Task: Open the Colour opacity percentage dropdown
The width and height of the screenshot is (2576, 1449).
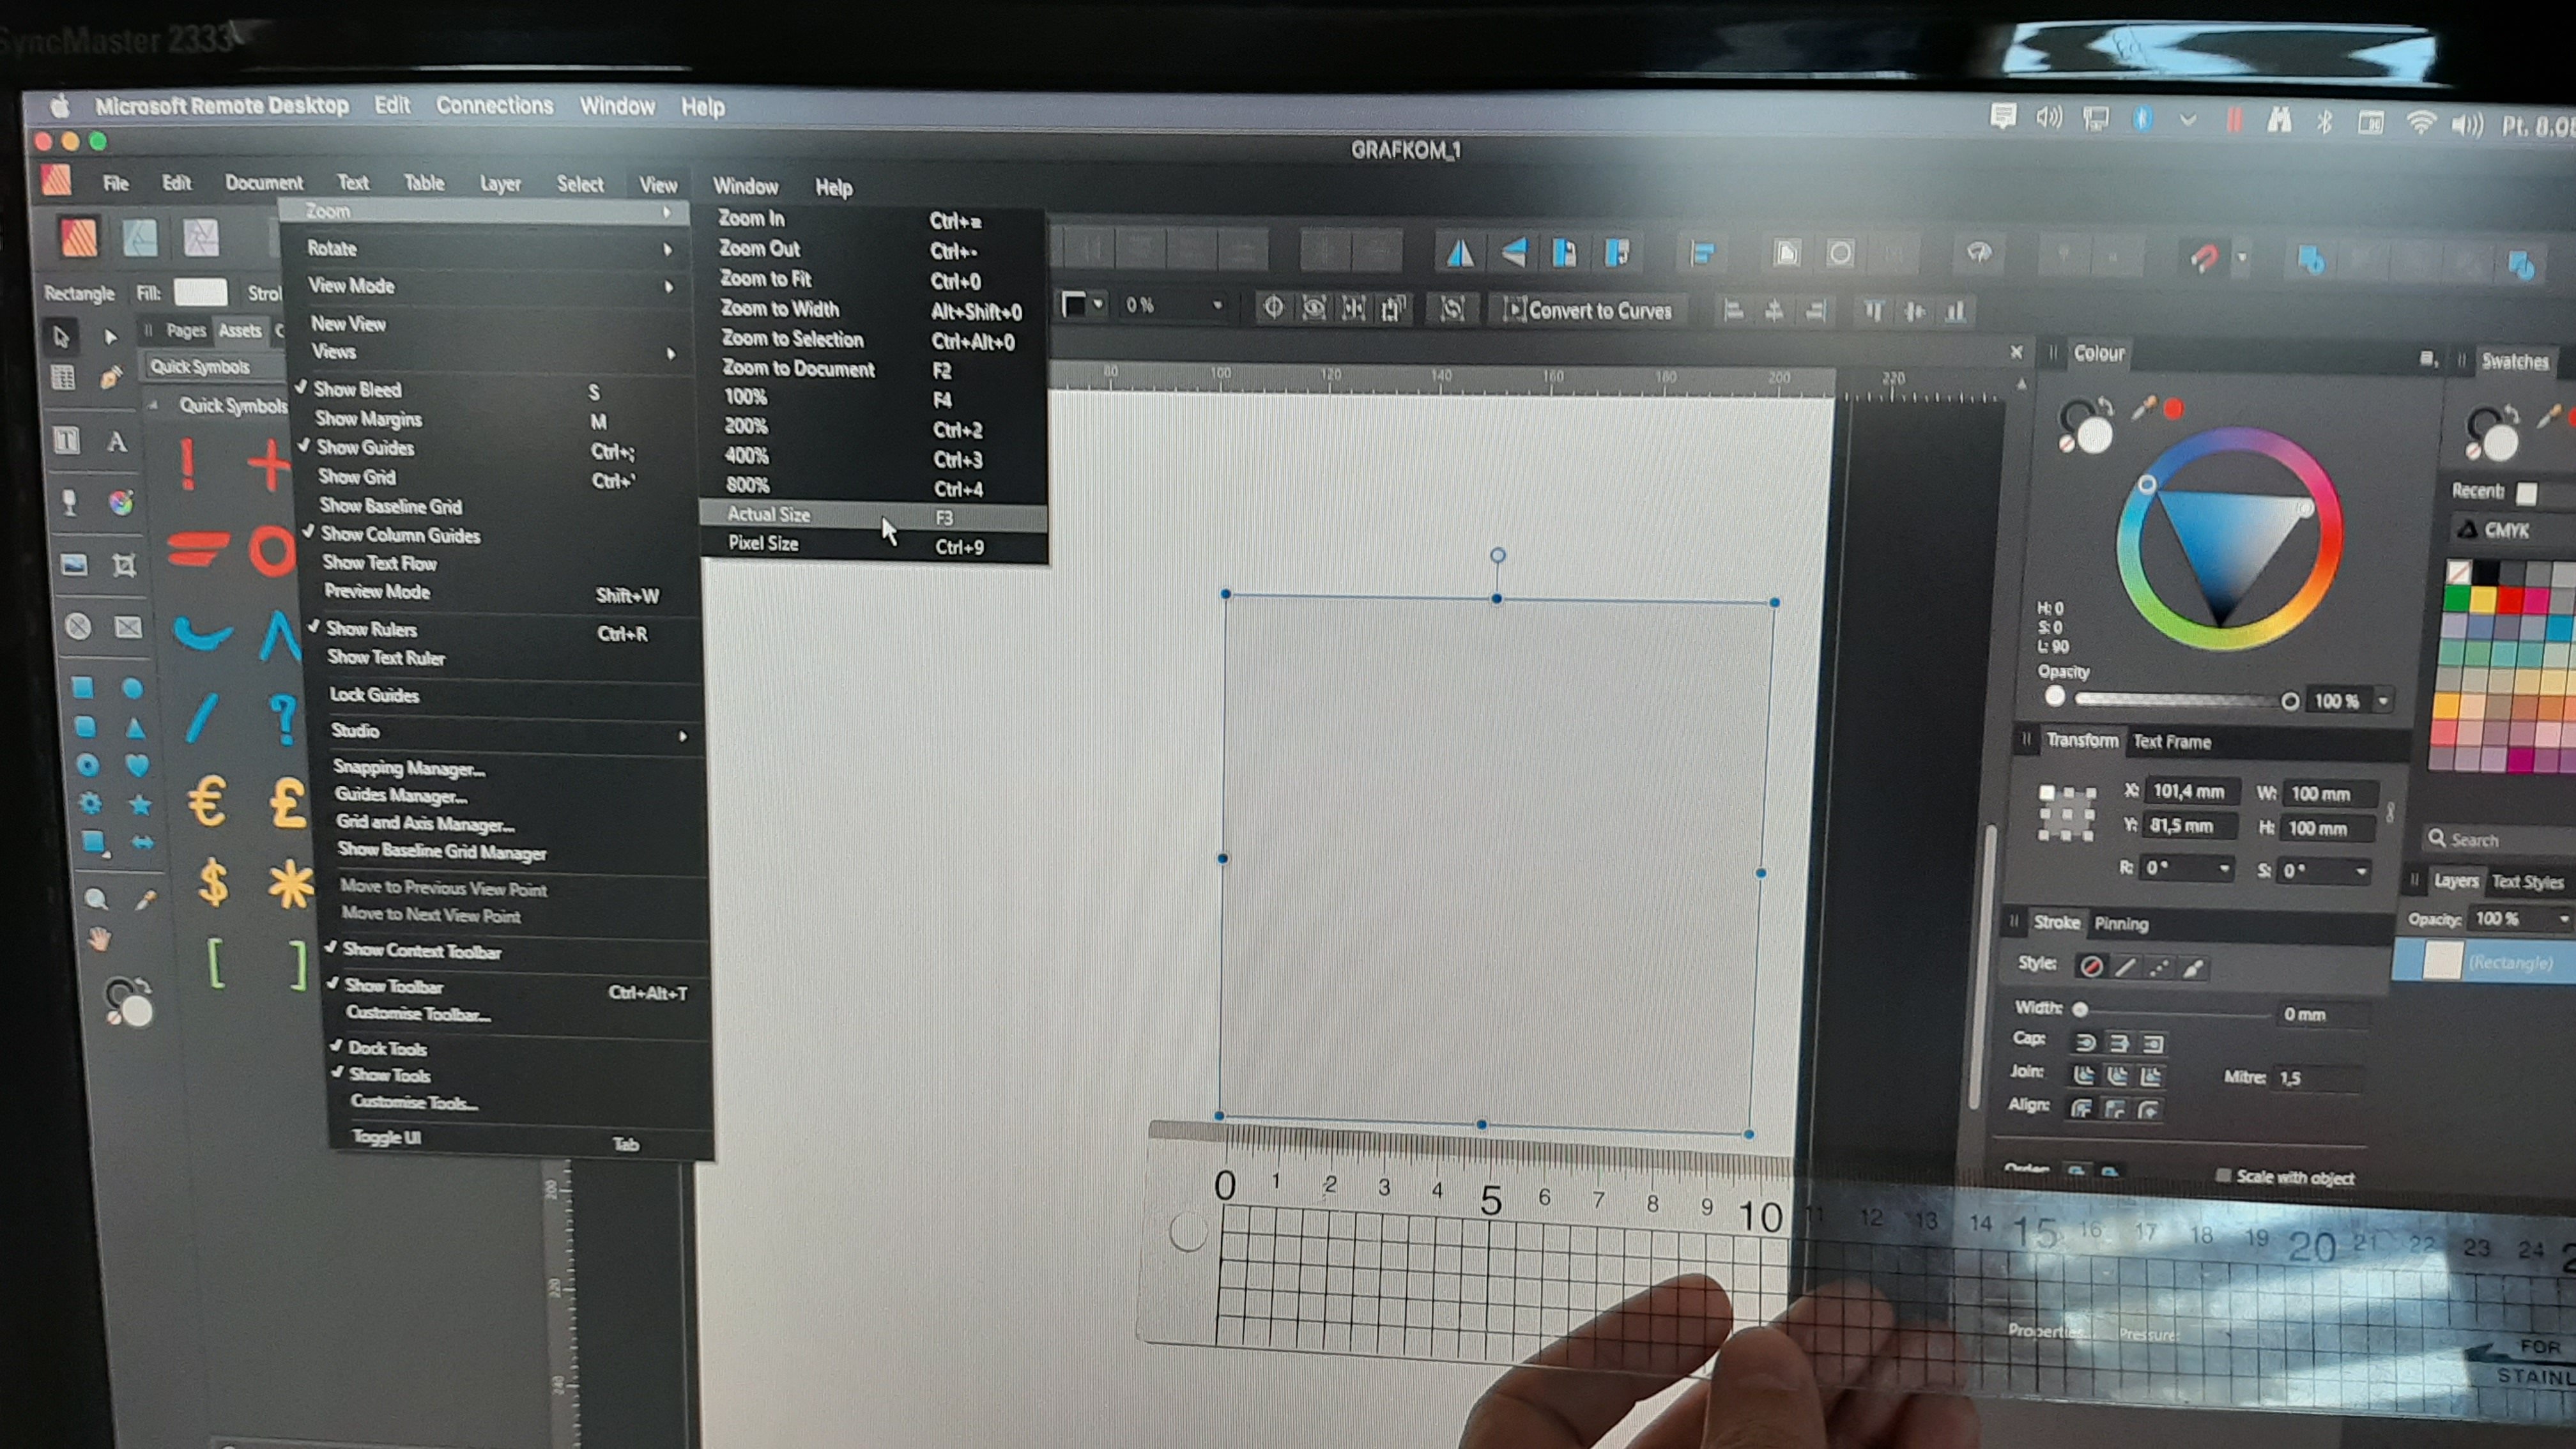Action: click(x=2383, y=701)
